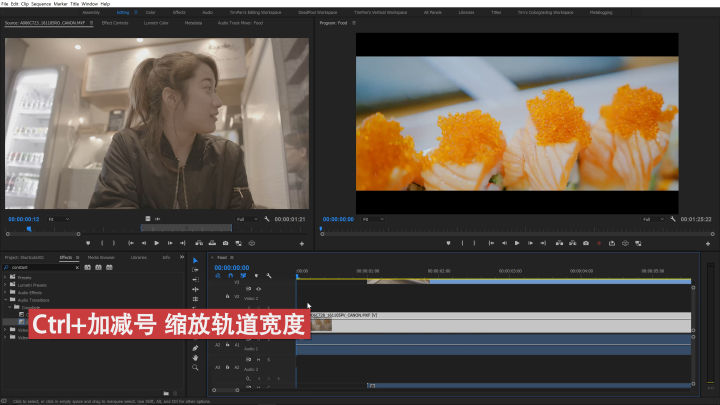Toggle lock on Video 2 track
Image resolution: width=720 pixels, height=405 pixels.
coord(227,297)
